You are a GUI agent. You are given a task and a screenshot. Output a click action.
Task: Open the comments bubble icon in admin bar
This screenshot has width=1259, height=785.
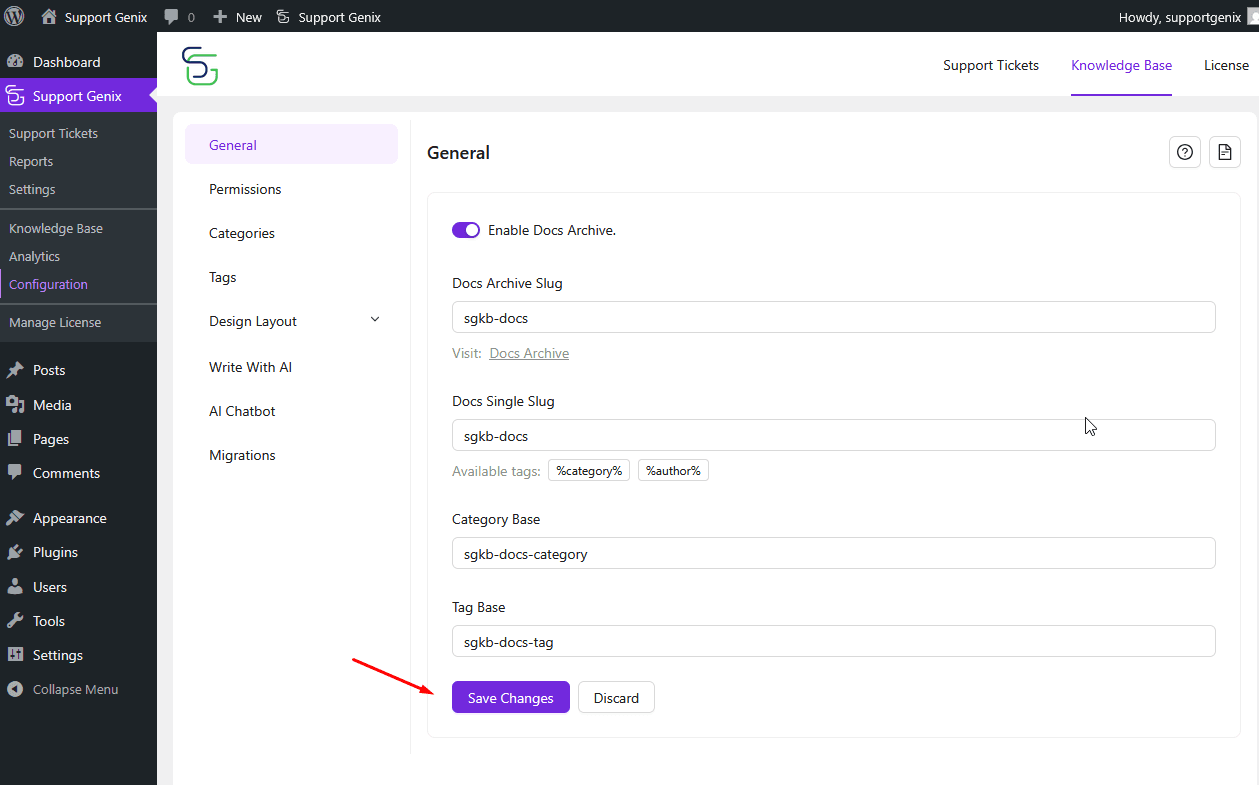click(172, 17)
